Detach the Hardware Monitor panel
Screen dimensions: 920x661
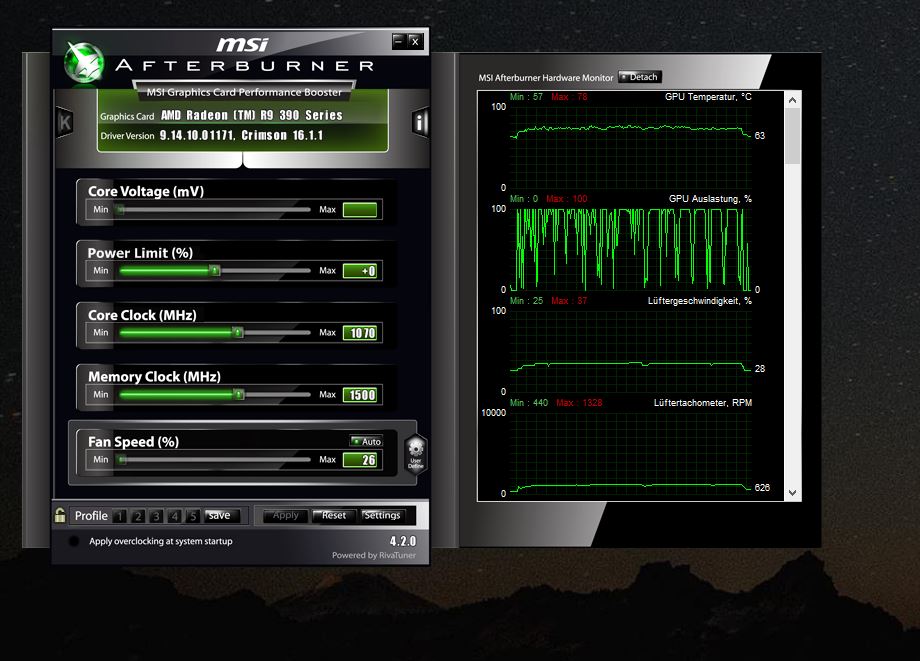(640, 77)
